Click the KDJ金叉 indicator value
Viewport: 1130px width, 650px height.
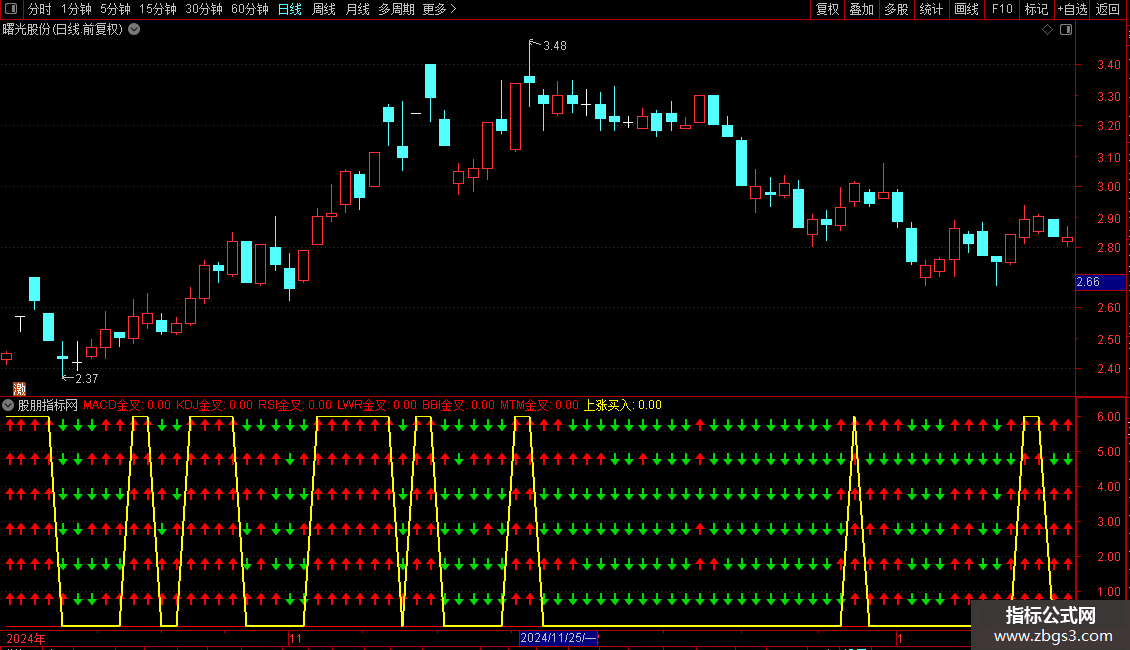pyautogui.click(x=215, y=405)
